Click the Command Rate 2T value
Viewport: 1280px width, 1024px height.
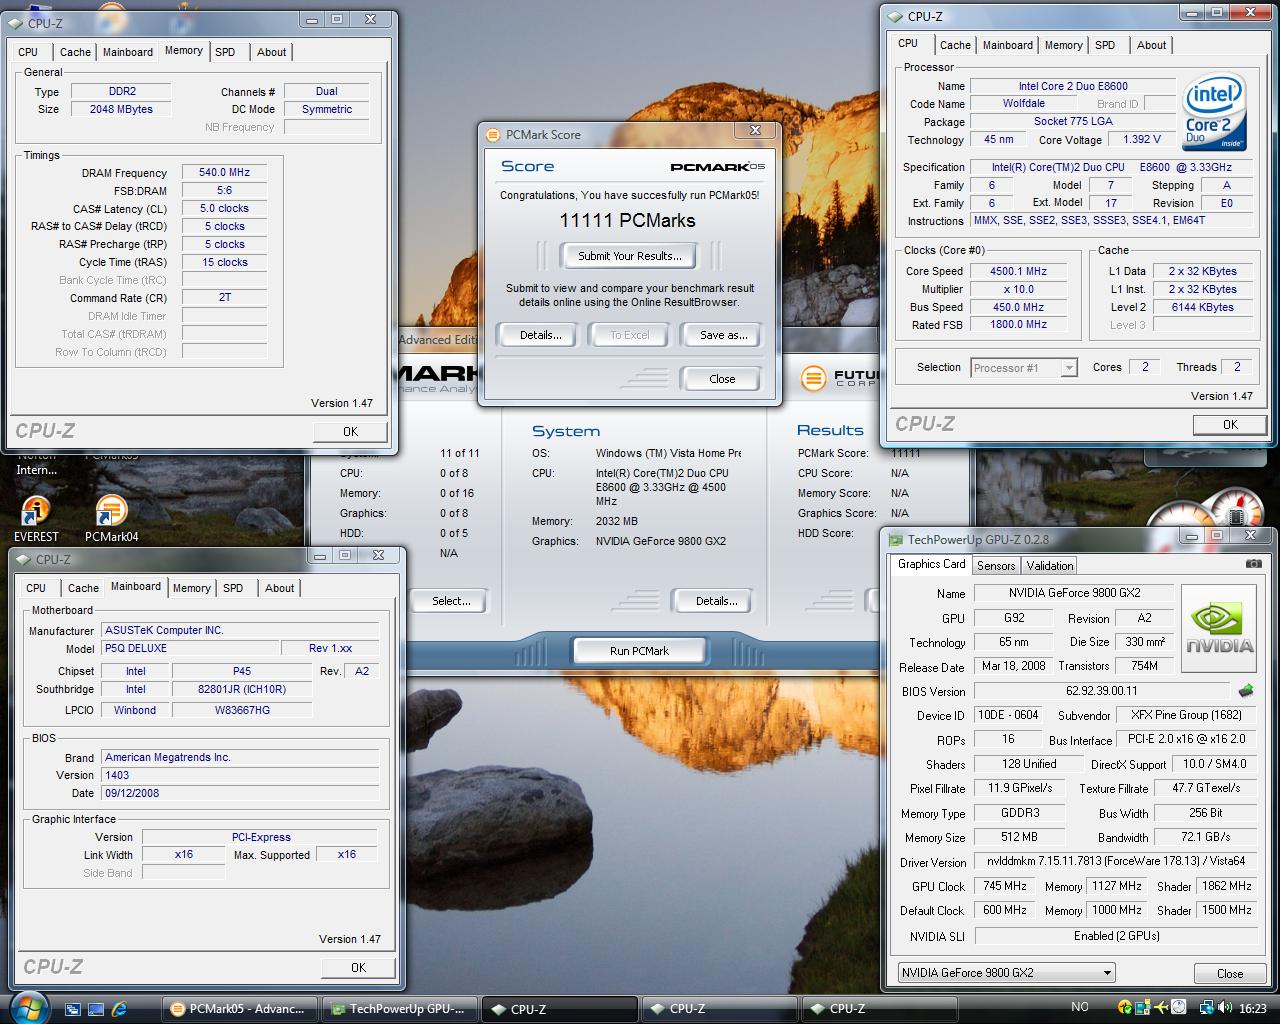point(224,298)
